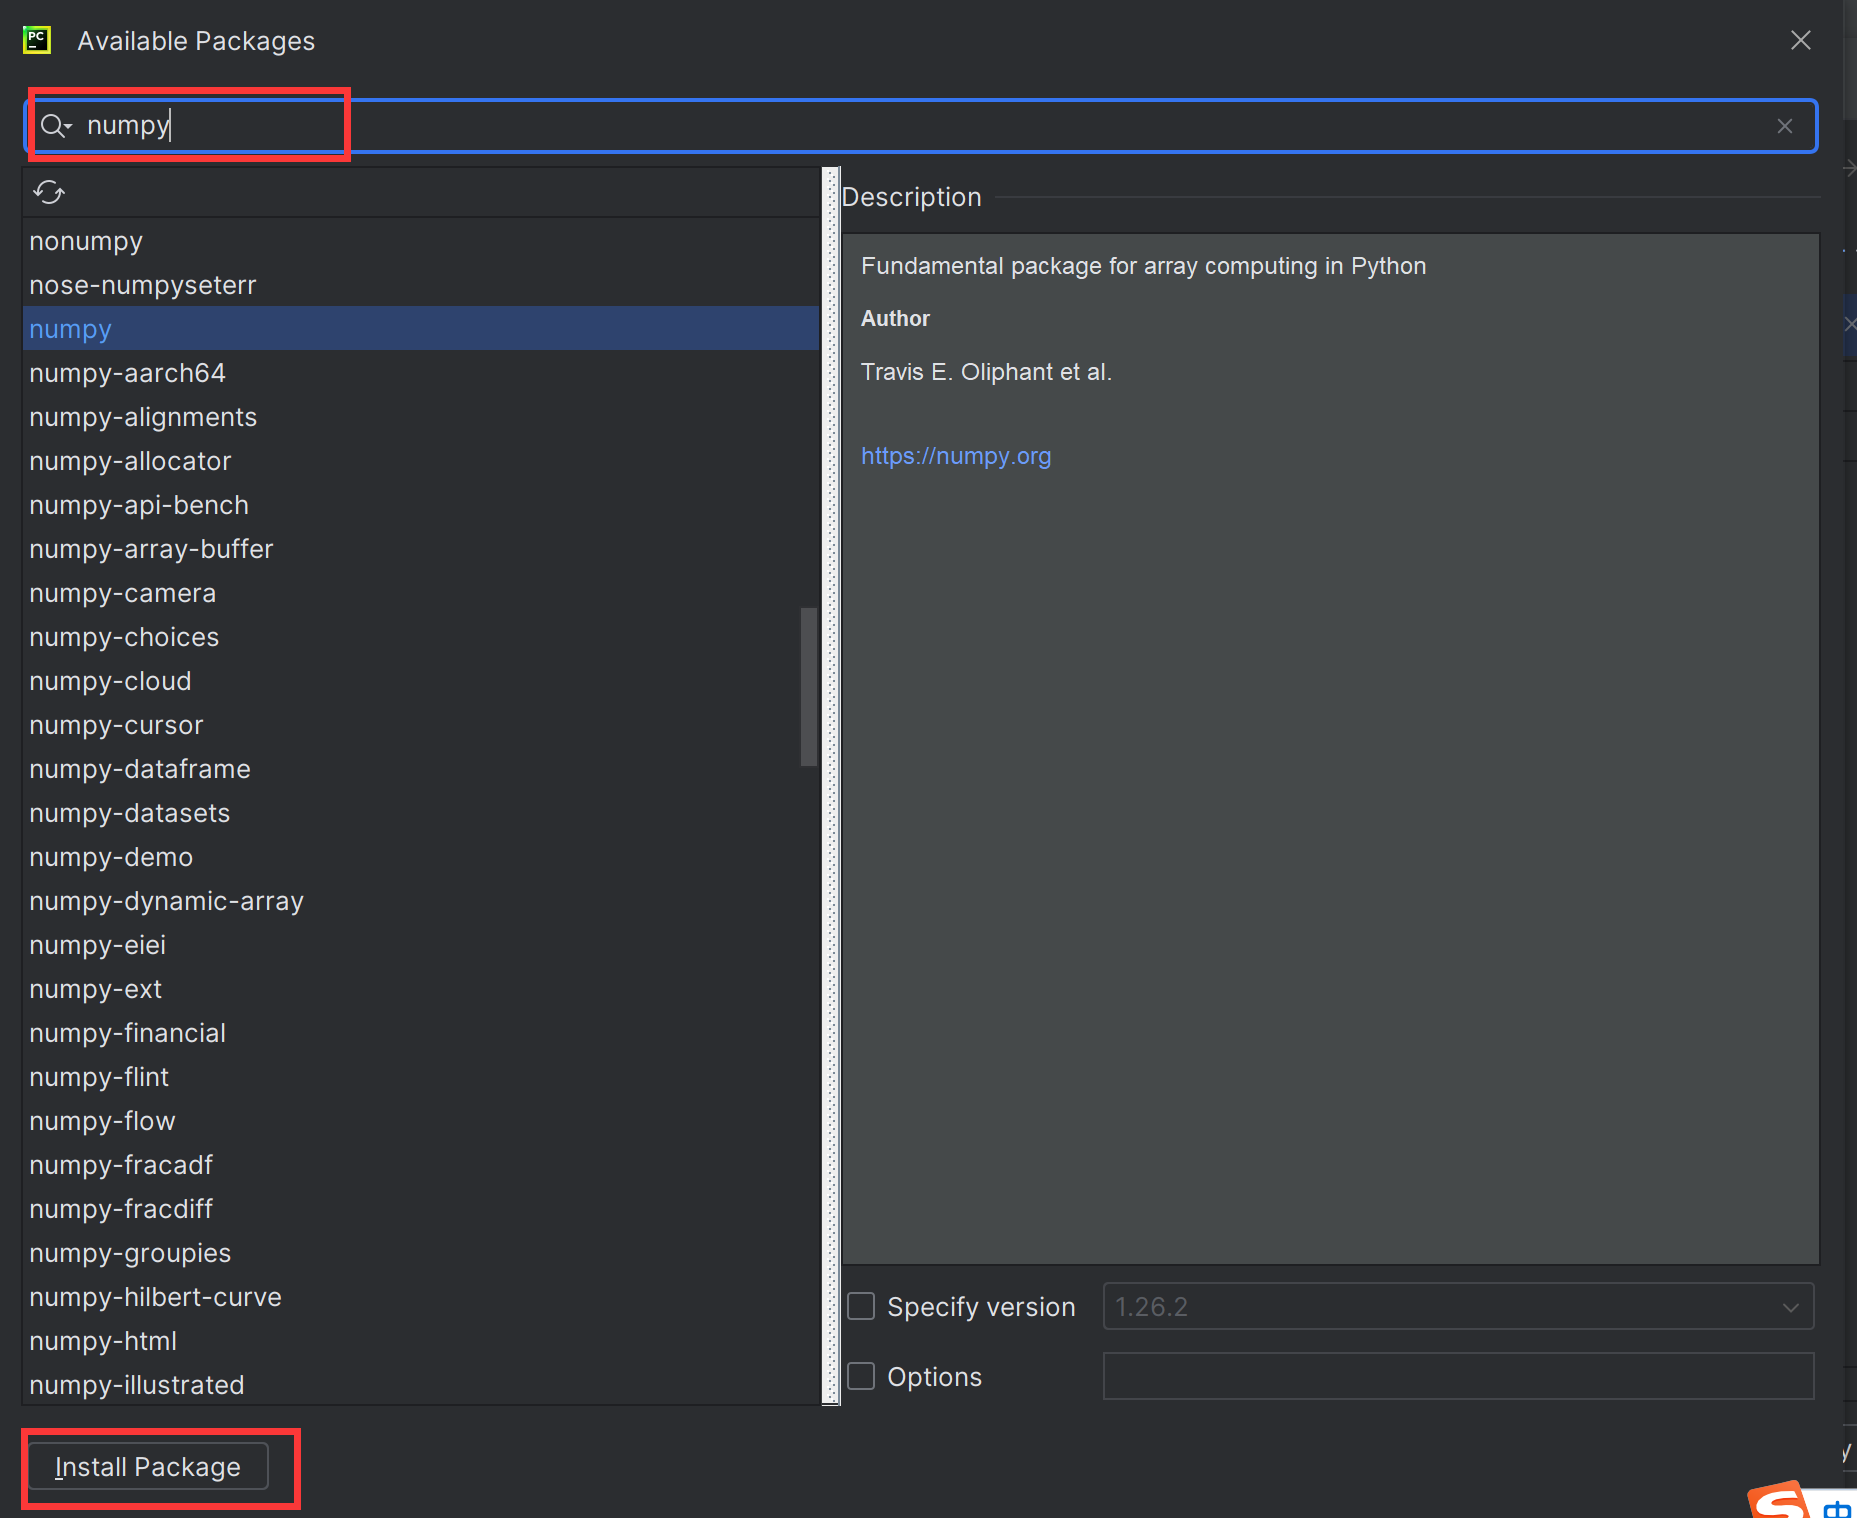Screen dimensions: 1857x1518
Task: Select numpy-groupies package
Action: (x=421, y=1253)
